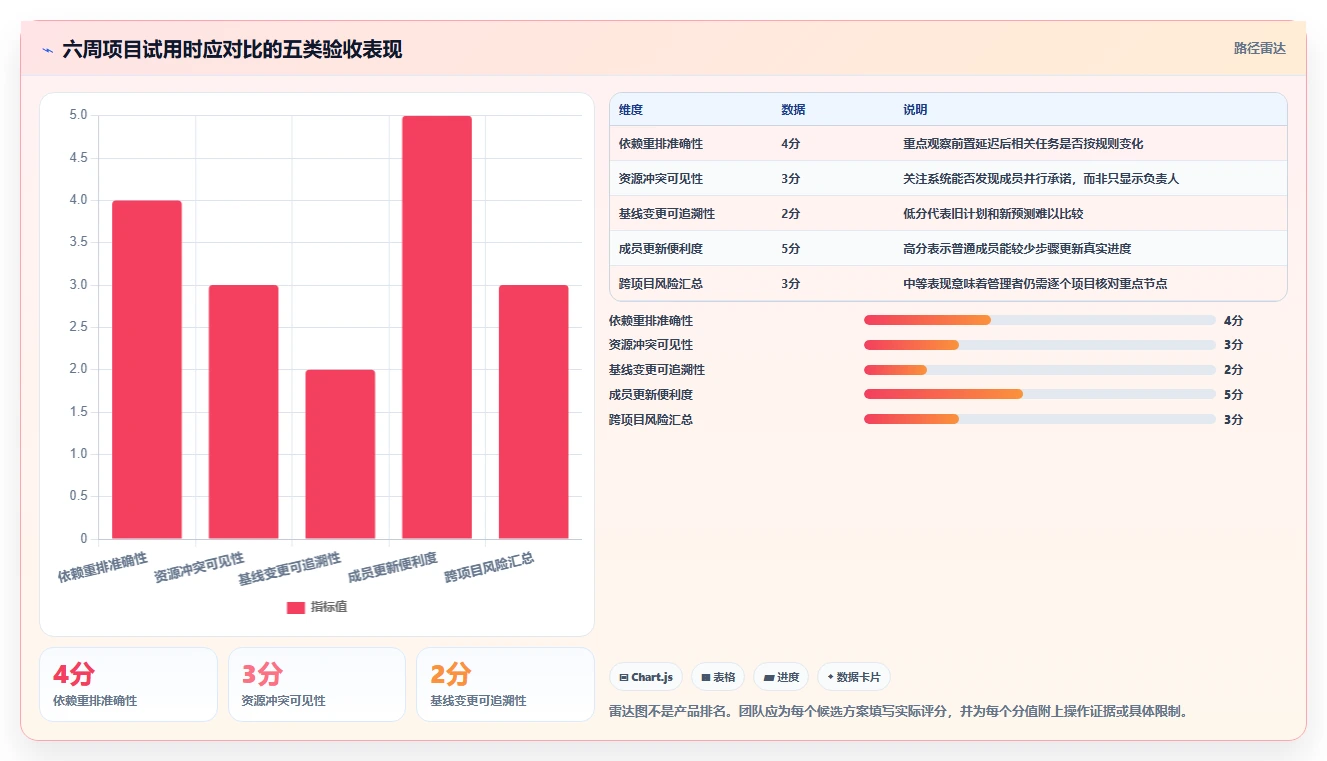Click the 依赖重排准确性 progress bar
The image size is (1327, 761).
(x=1040, y=320)
